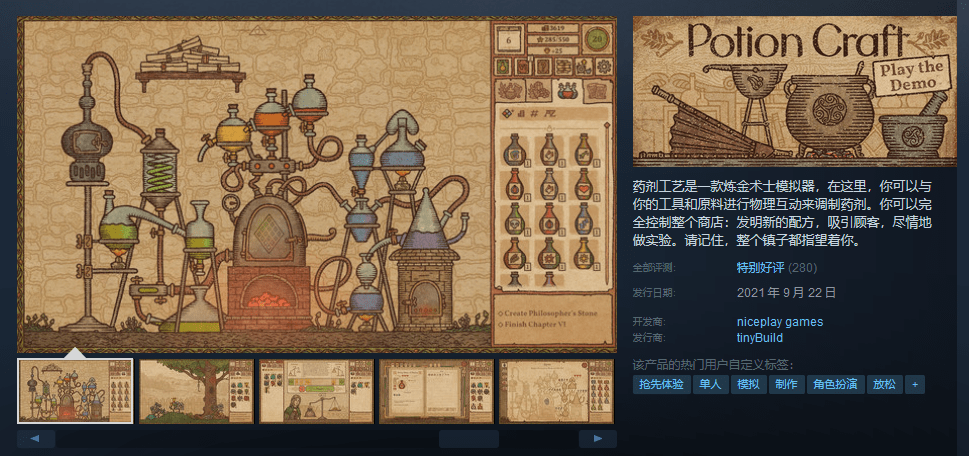969x456 pixels.
Task: Open the 特别好评 reviews summary link
Action: point(760,268)
